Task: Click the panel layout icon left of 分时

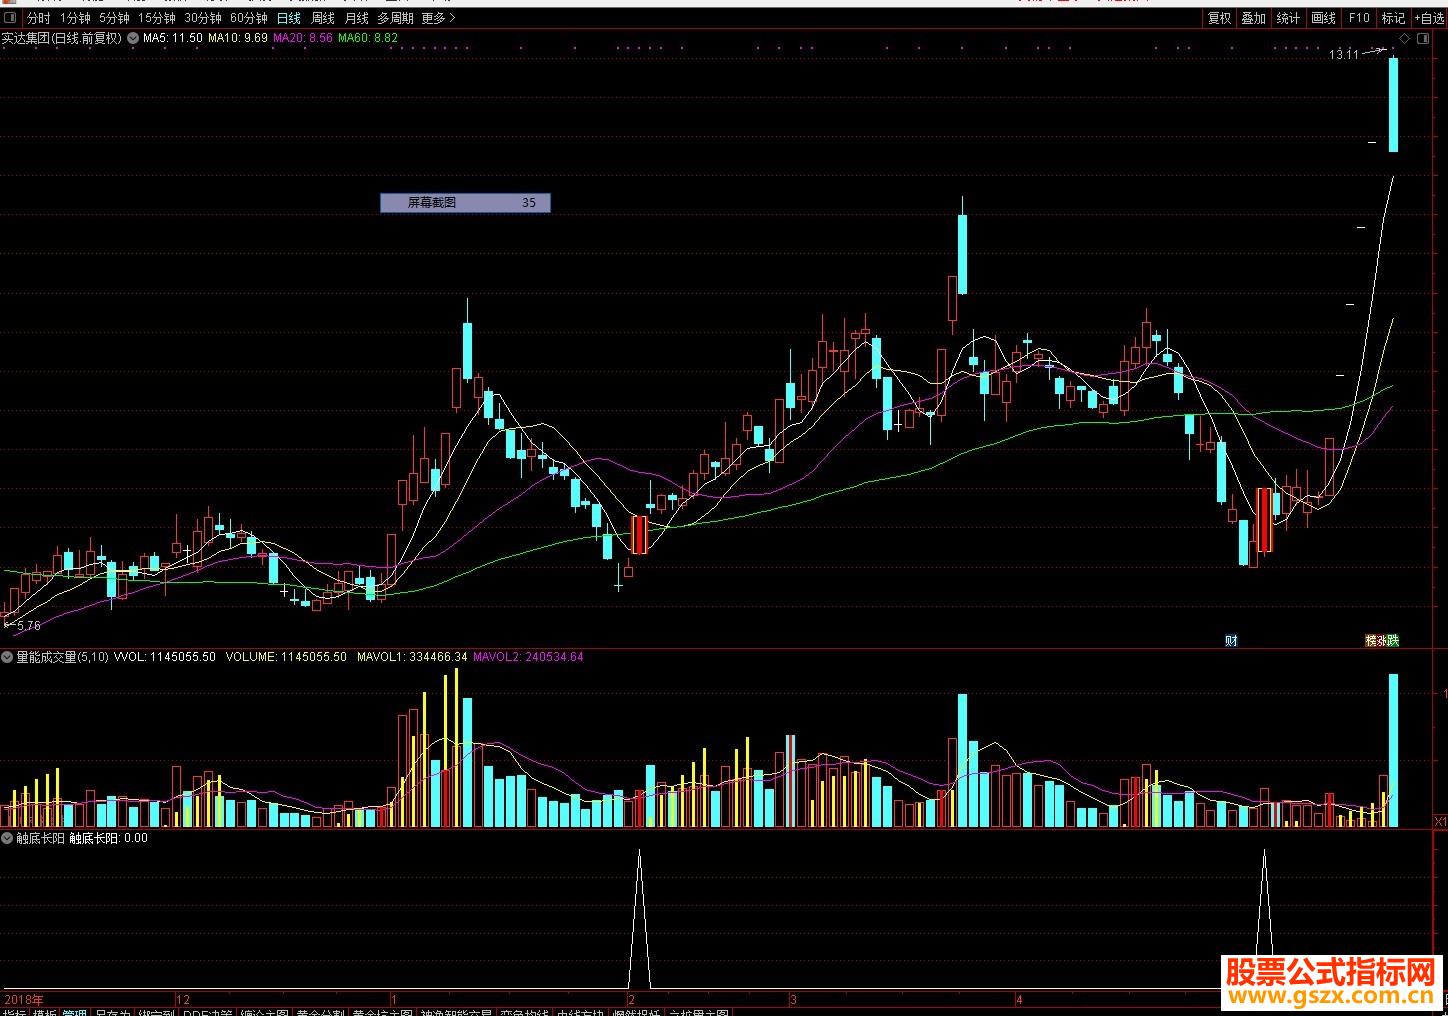Action: click(x=9, y=18)
